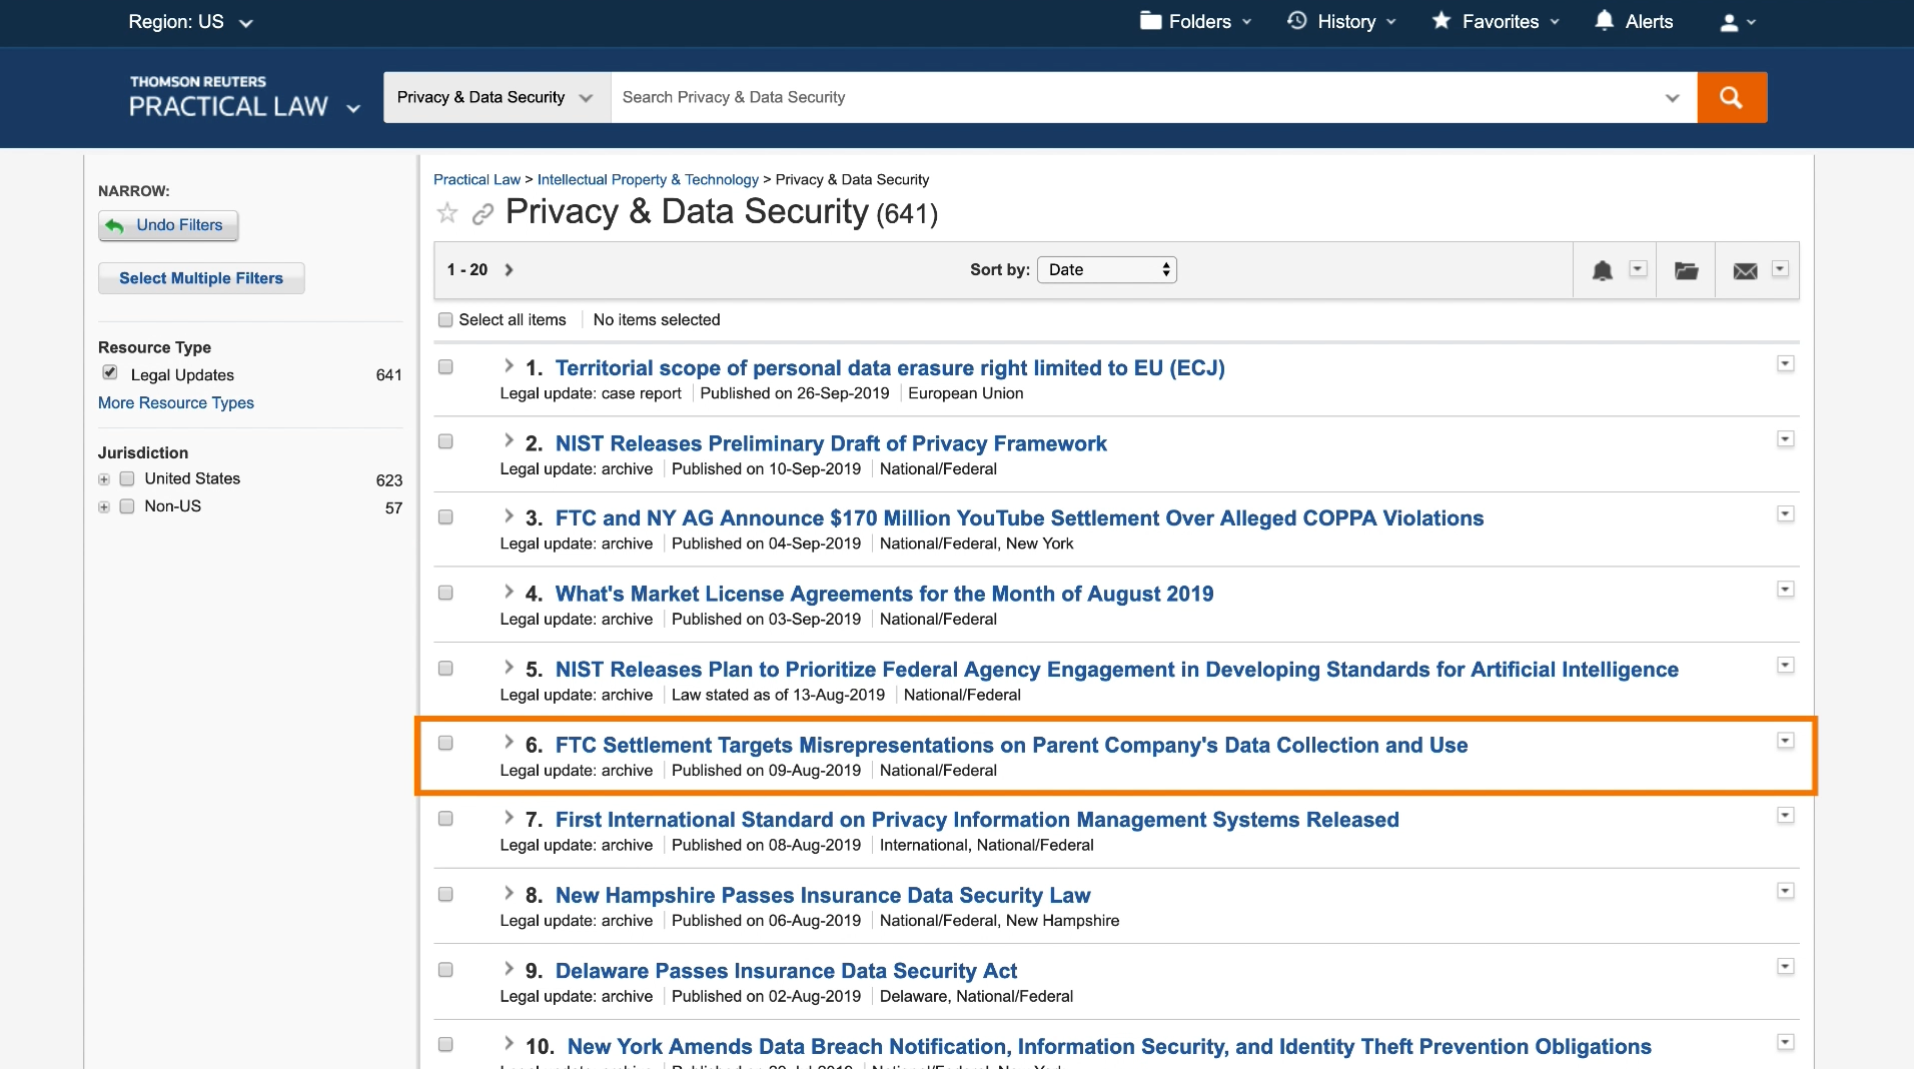Open the Sort by Date dropdown
The image size is (1914, 1069).
point(1106,270)
